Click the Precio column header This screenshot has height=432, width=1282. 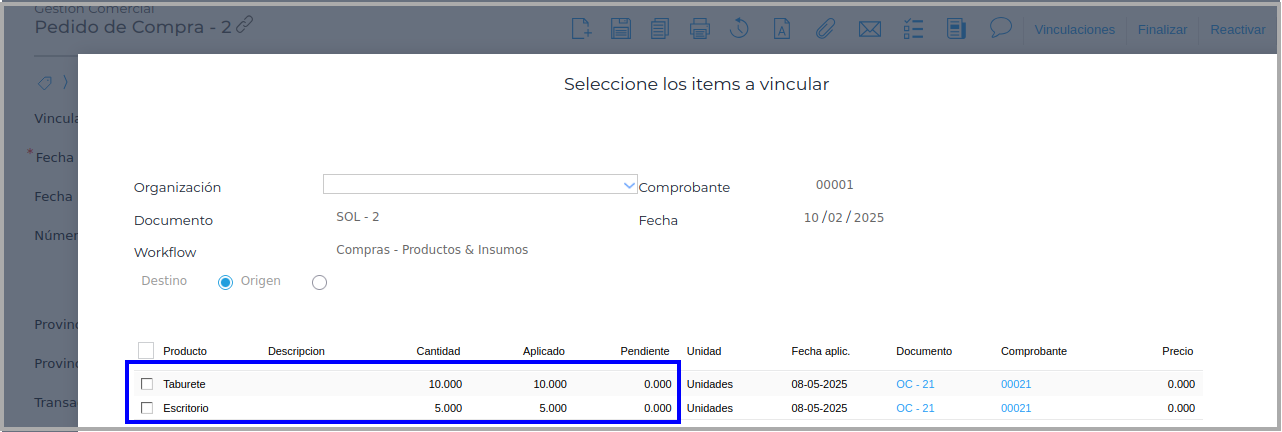1177,351
